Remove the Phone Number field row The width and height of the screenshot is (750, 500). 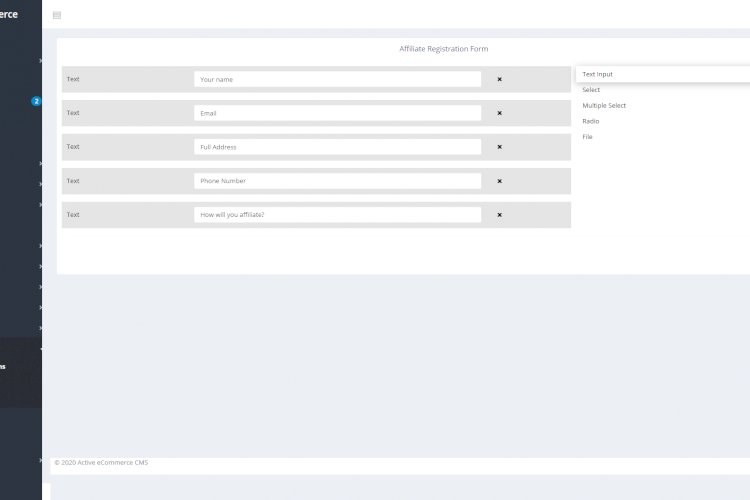(x=499, y=181)
